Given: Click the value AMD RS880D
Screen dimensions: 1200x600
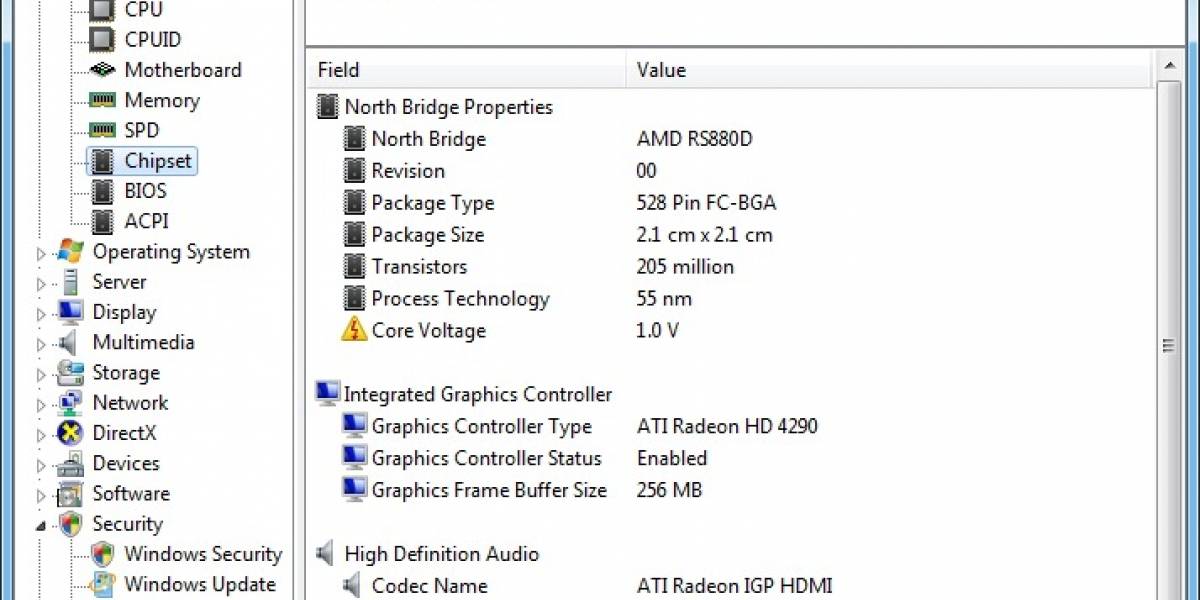Looking at the screenshot, I should pos(695,139).
